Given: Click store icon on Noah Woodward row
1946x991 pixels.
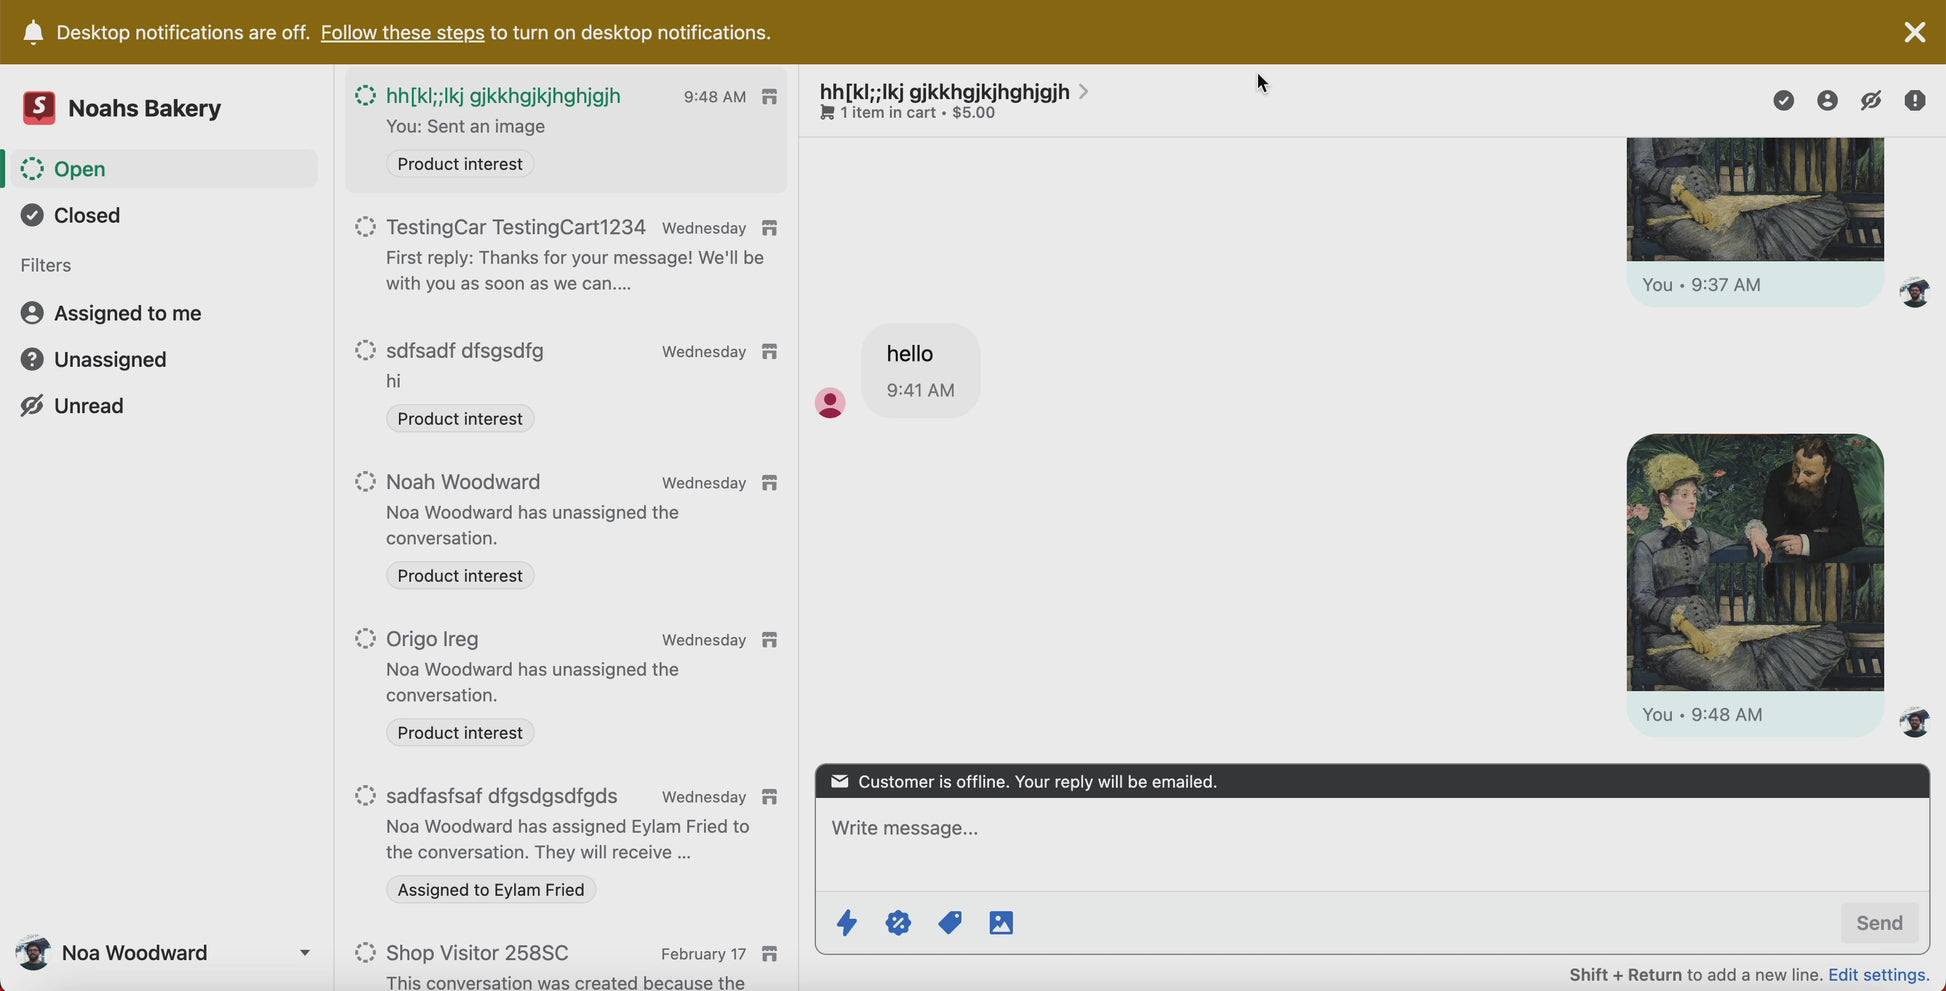Looking at the screenshot, I should [769, 483].
